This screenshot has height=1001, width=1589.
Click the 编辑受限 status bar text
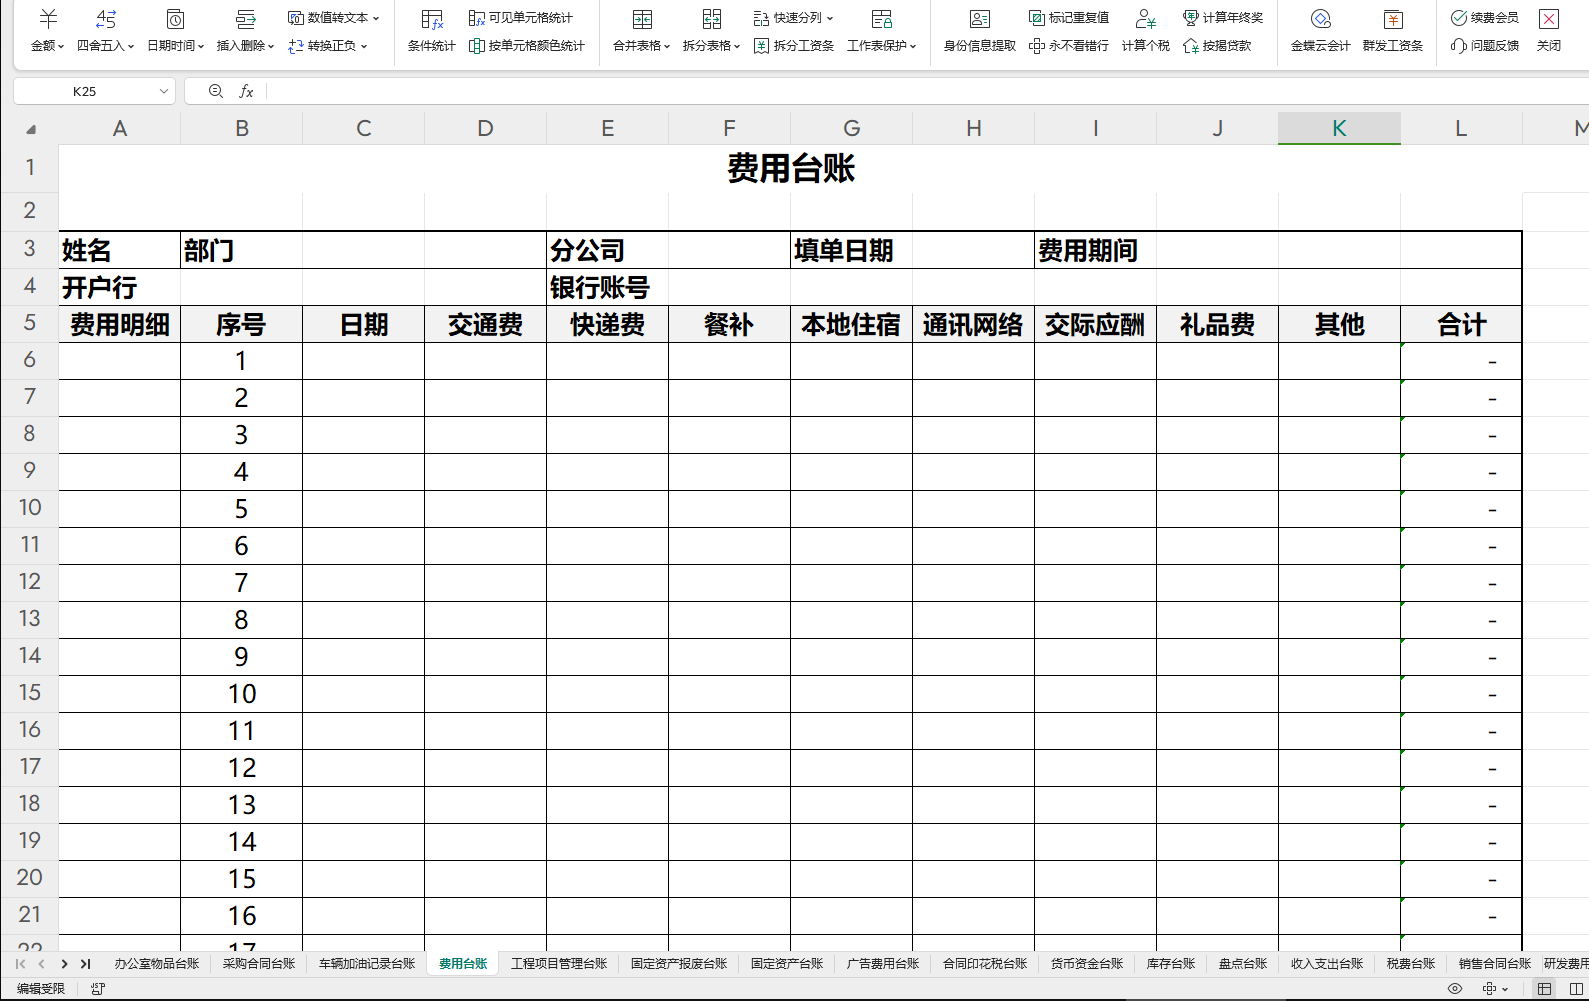(40, 989)
